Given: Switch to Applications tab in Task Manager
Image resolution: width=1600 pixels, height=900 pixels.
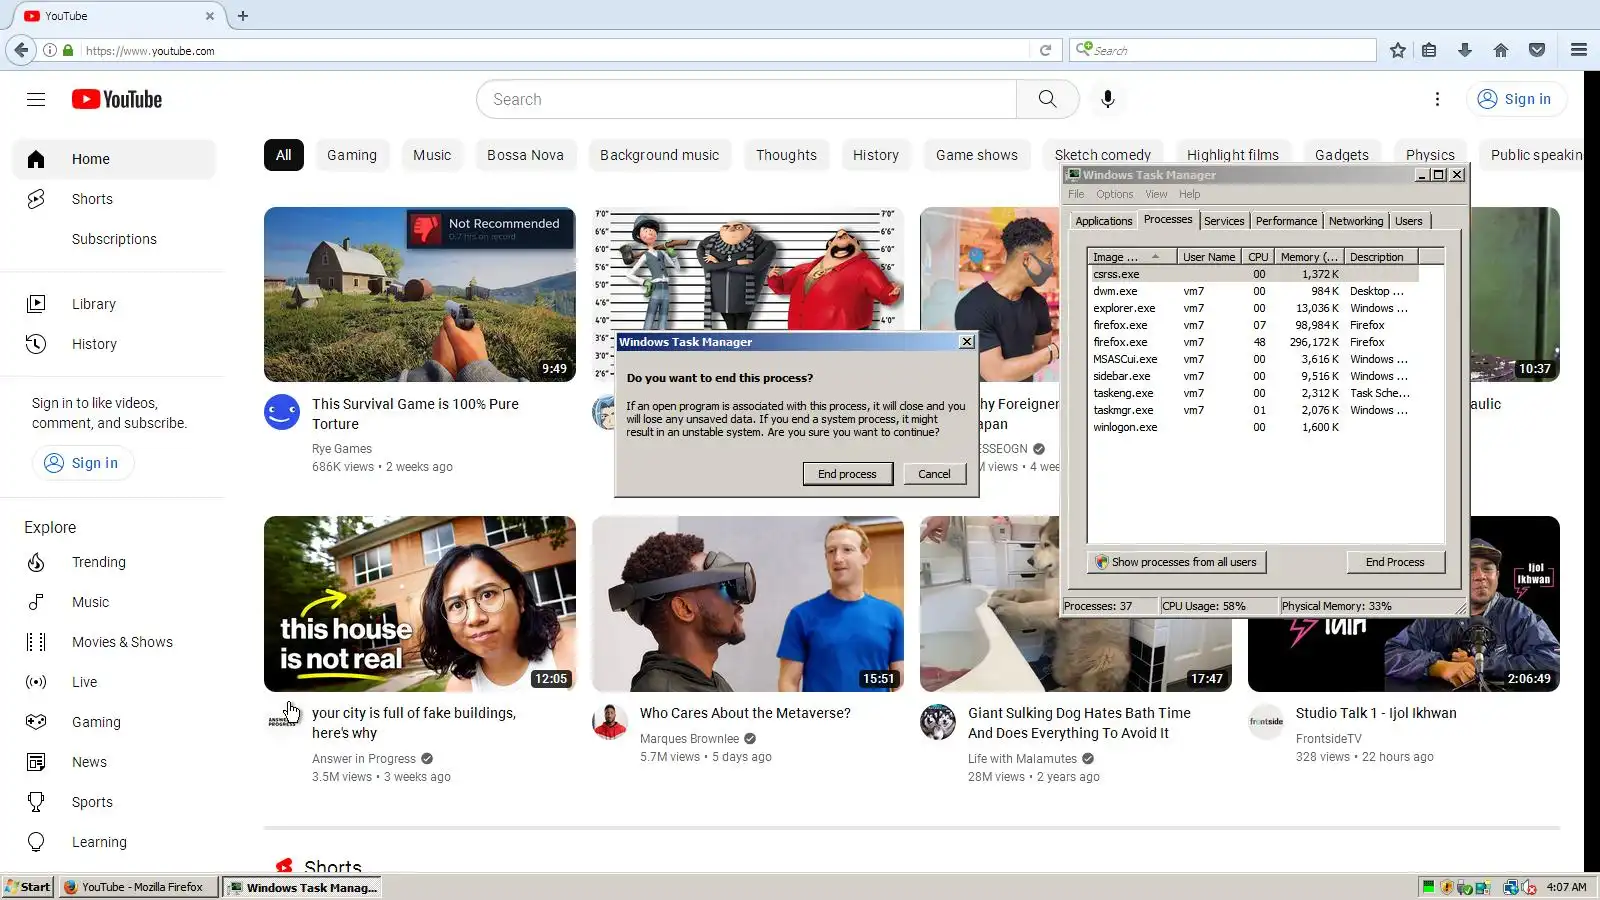Looking at the screenshot, I should 1104,221.
